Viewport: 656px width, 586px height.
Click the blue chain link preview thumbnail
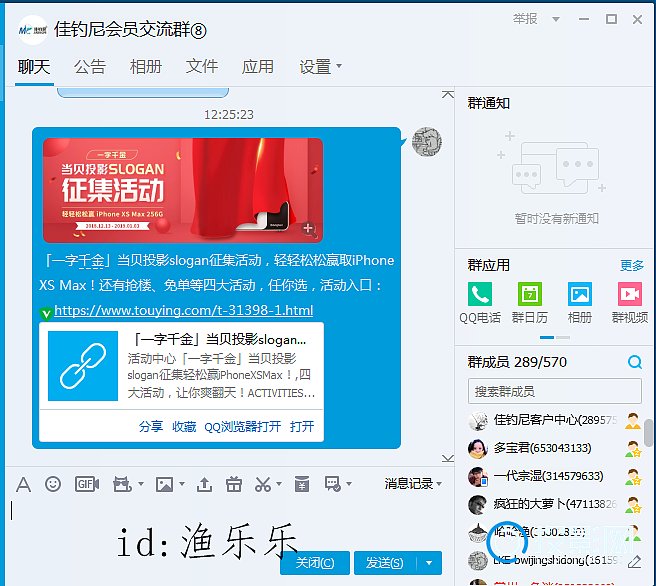click(x=83, y=366)
